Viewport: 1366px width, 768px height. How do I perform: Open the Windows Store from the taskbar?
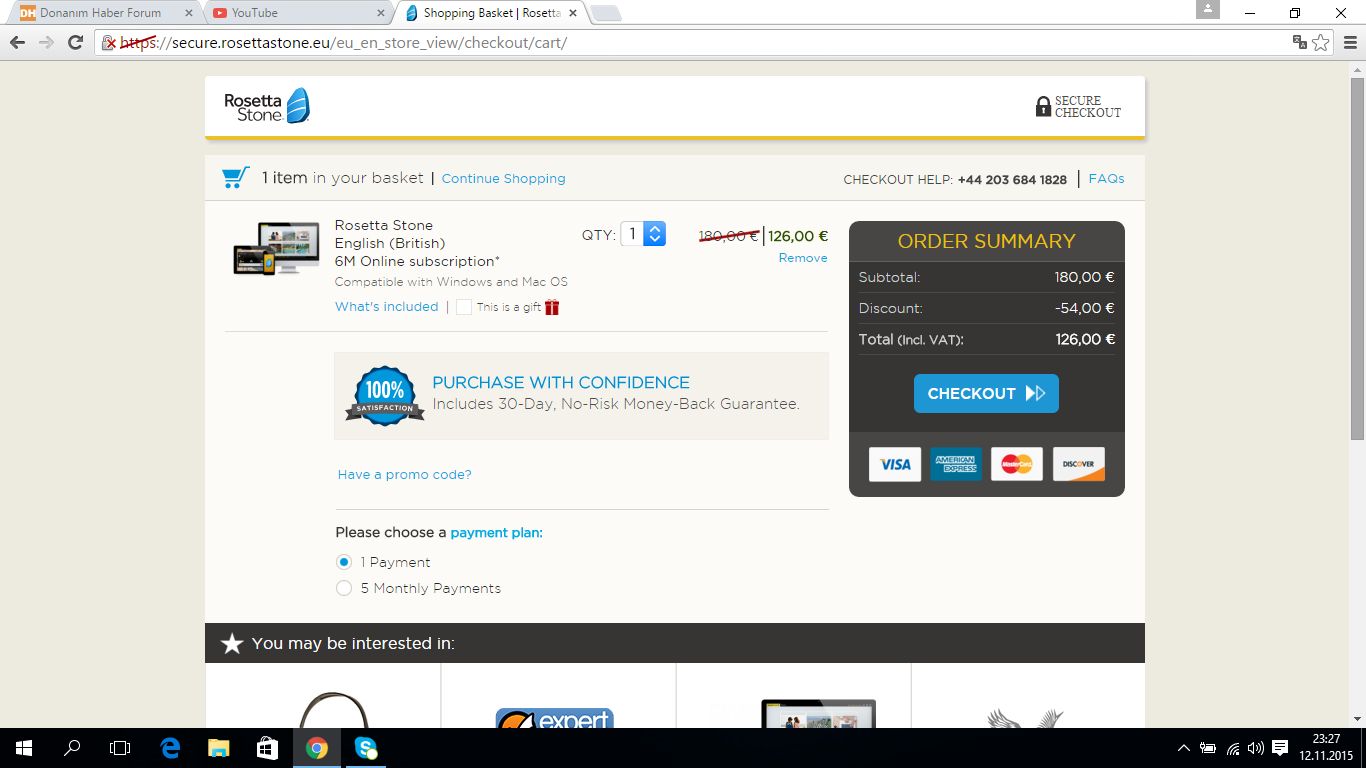tap(266, 748)
